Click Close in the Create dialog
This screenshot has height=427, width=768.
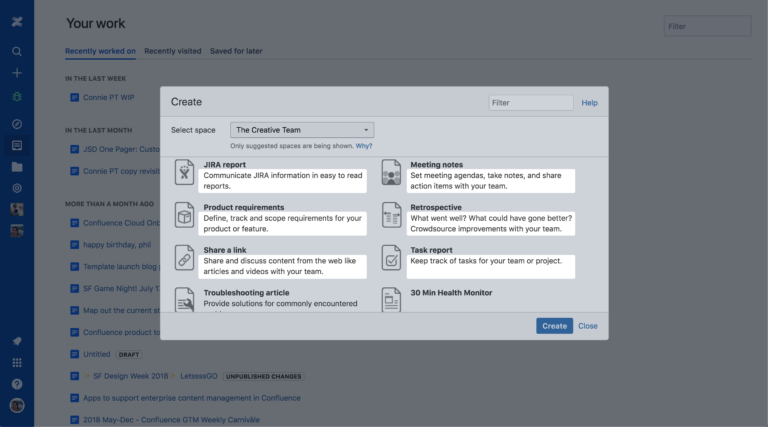pyautogui.click(x=588, y=326)
